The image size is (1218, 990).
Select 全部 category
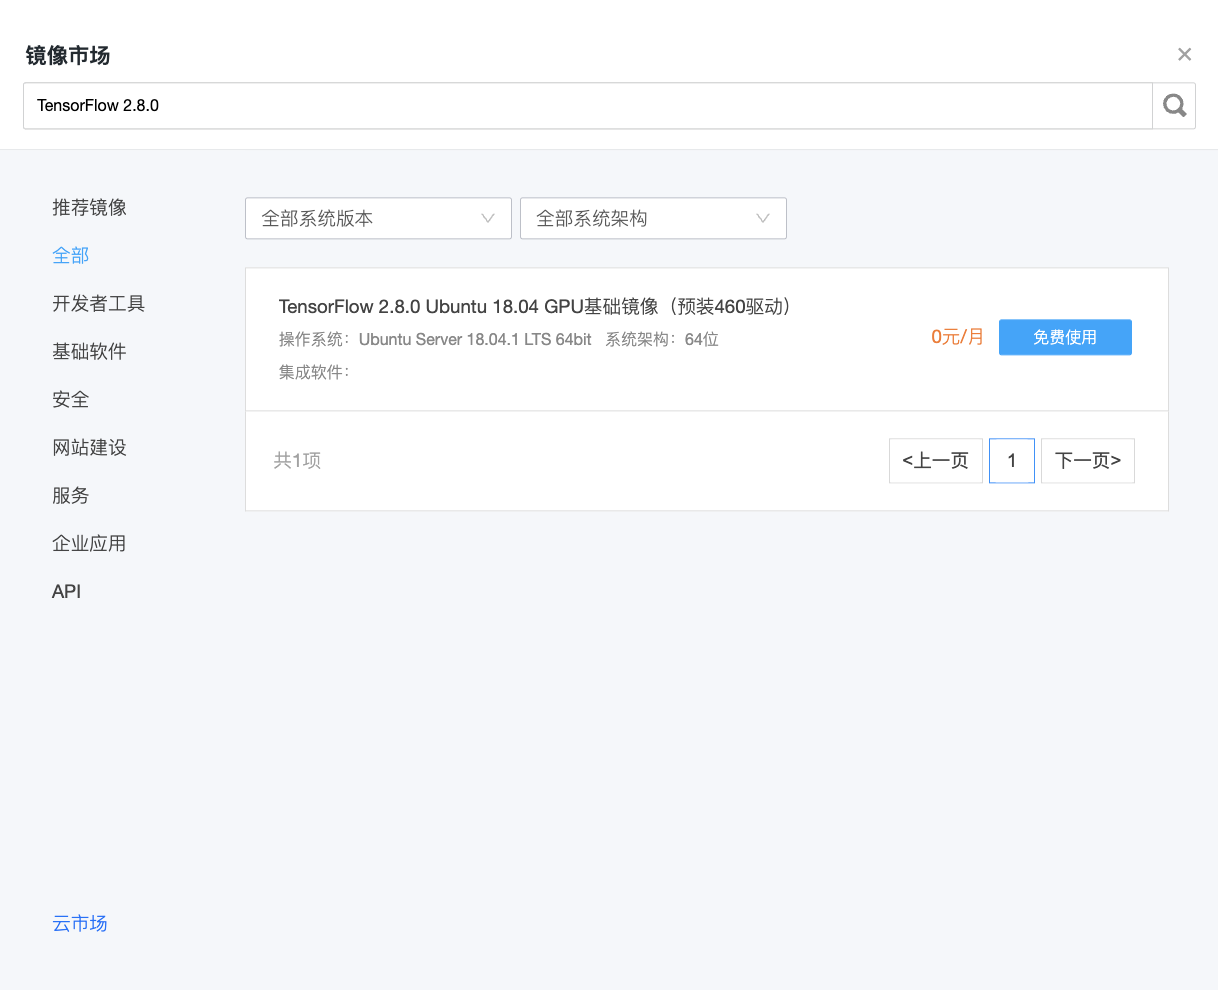point(71,255)
